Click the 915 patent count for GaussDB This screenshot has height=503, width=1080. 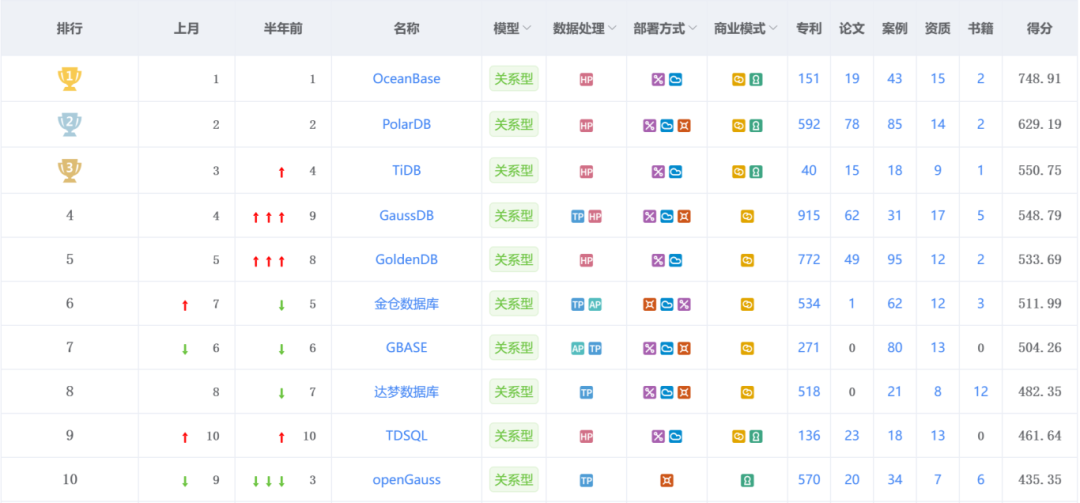coord(809,215)
